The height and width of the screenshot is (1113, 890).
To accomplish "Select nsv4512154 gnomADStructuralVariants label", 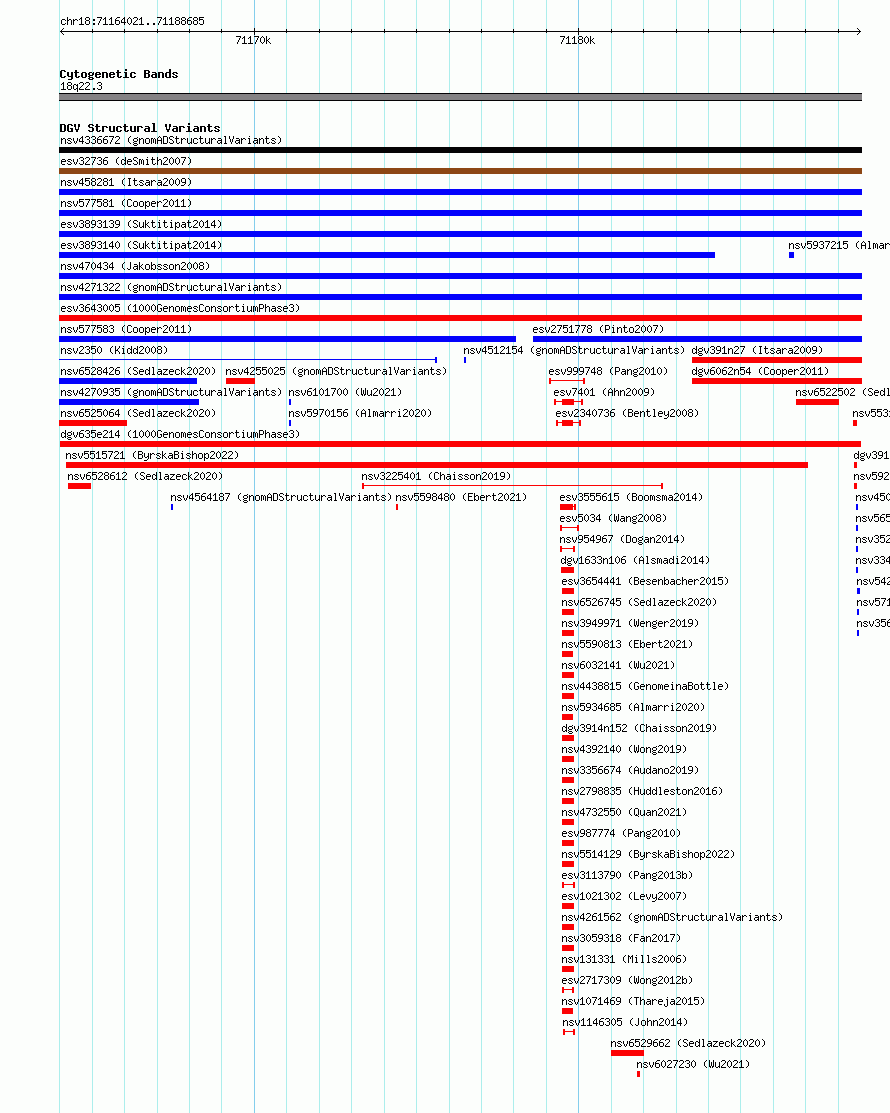I will (x=574, y=351).
